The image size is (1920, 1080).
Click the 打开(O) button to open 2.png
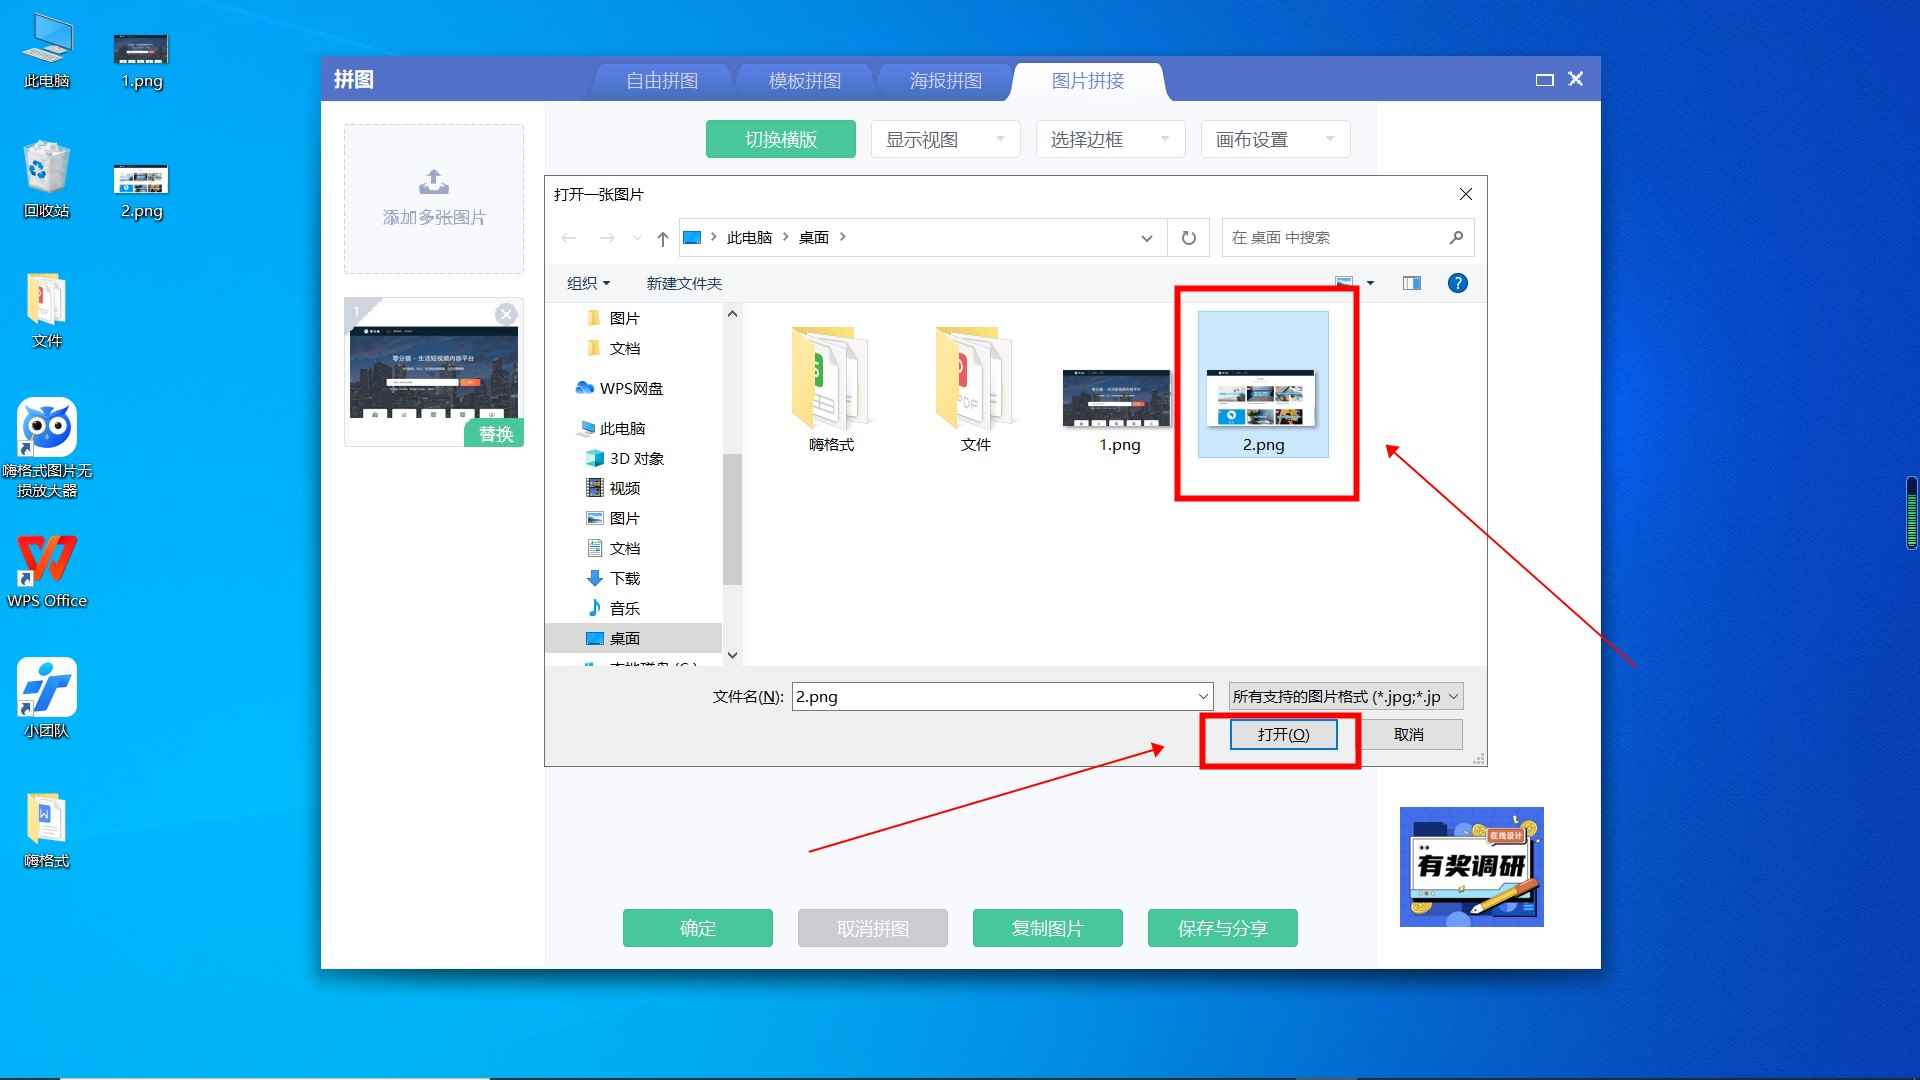[1283, 734]
